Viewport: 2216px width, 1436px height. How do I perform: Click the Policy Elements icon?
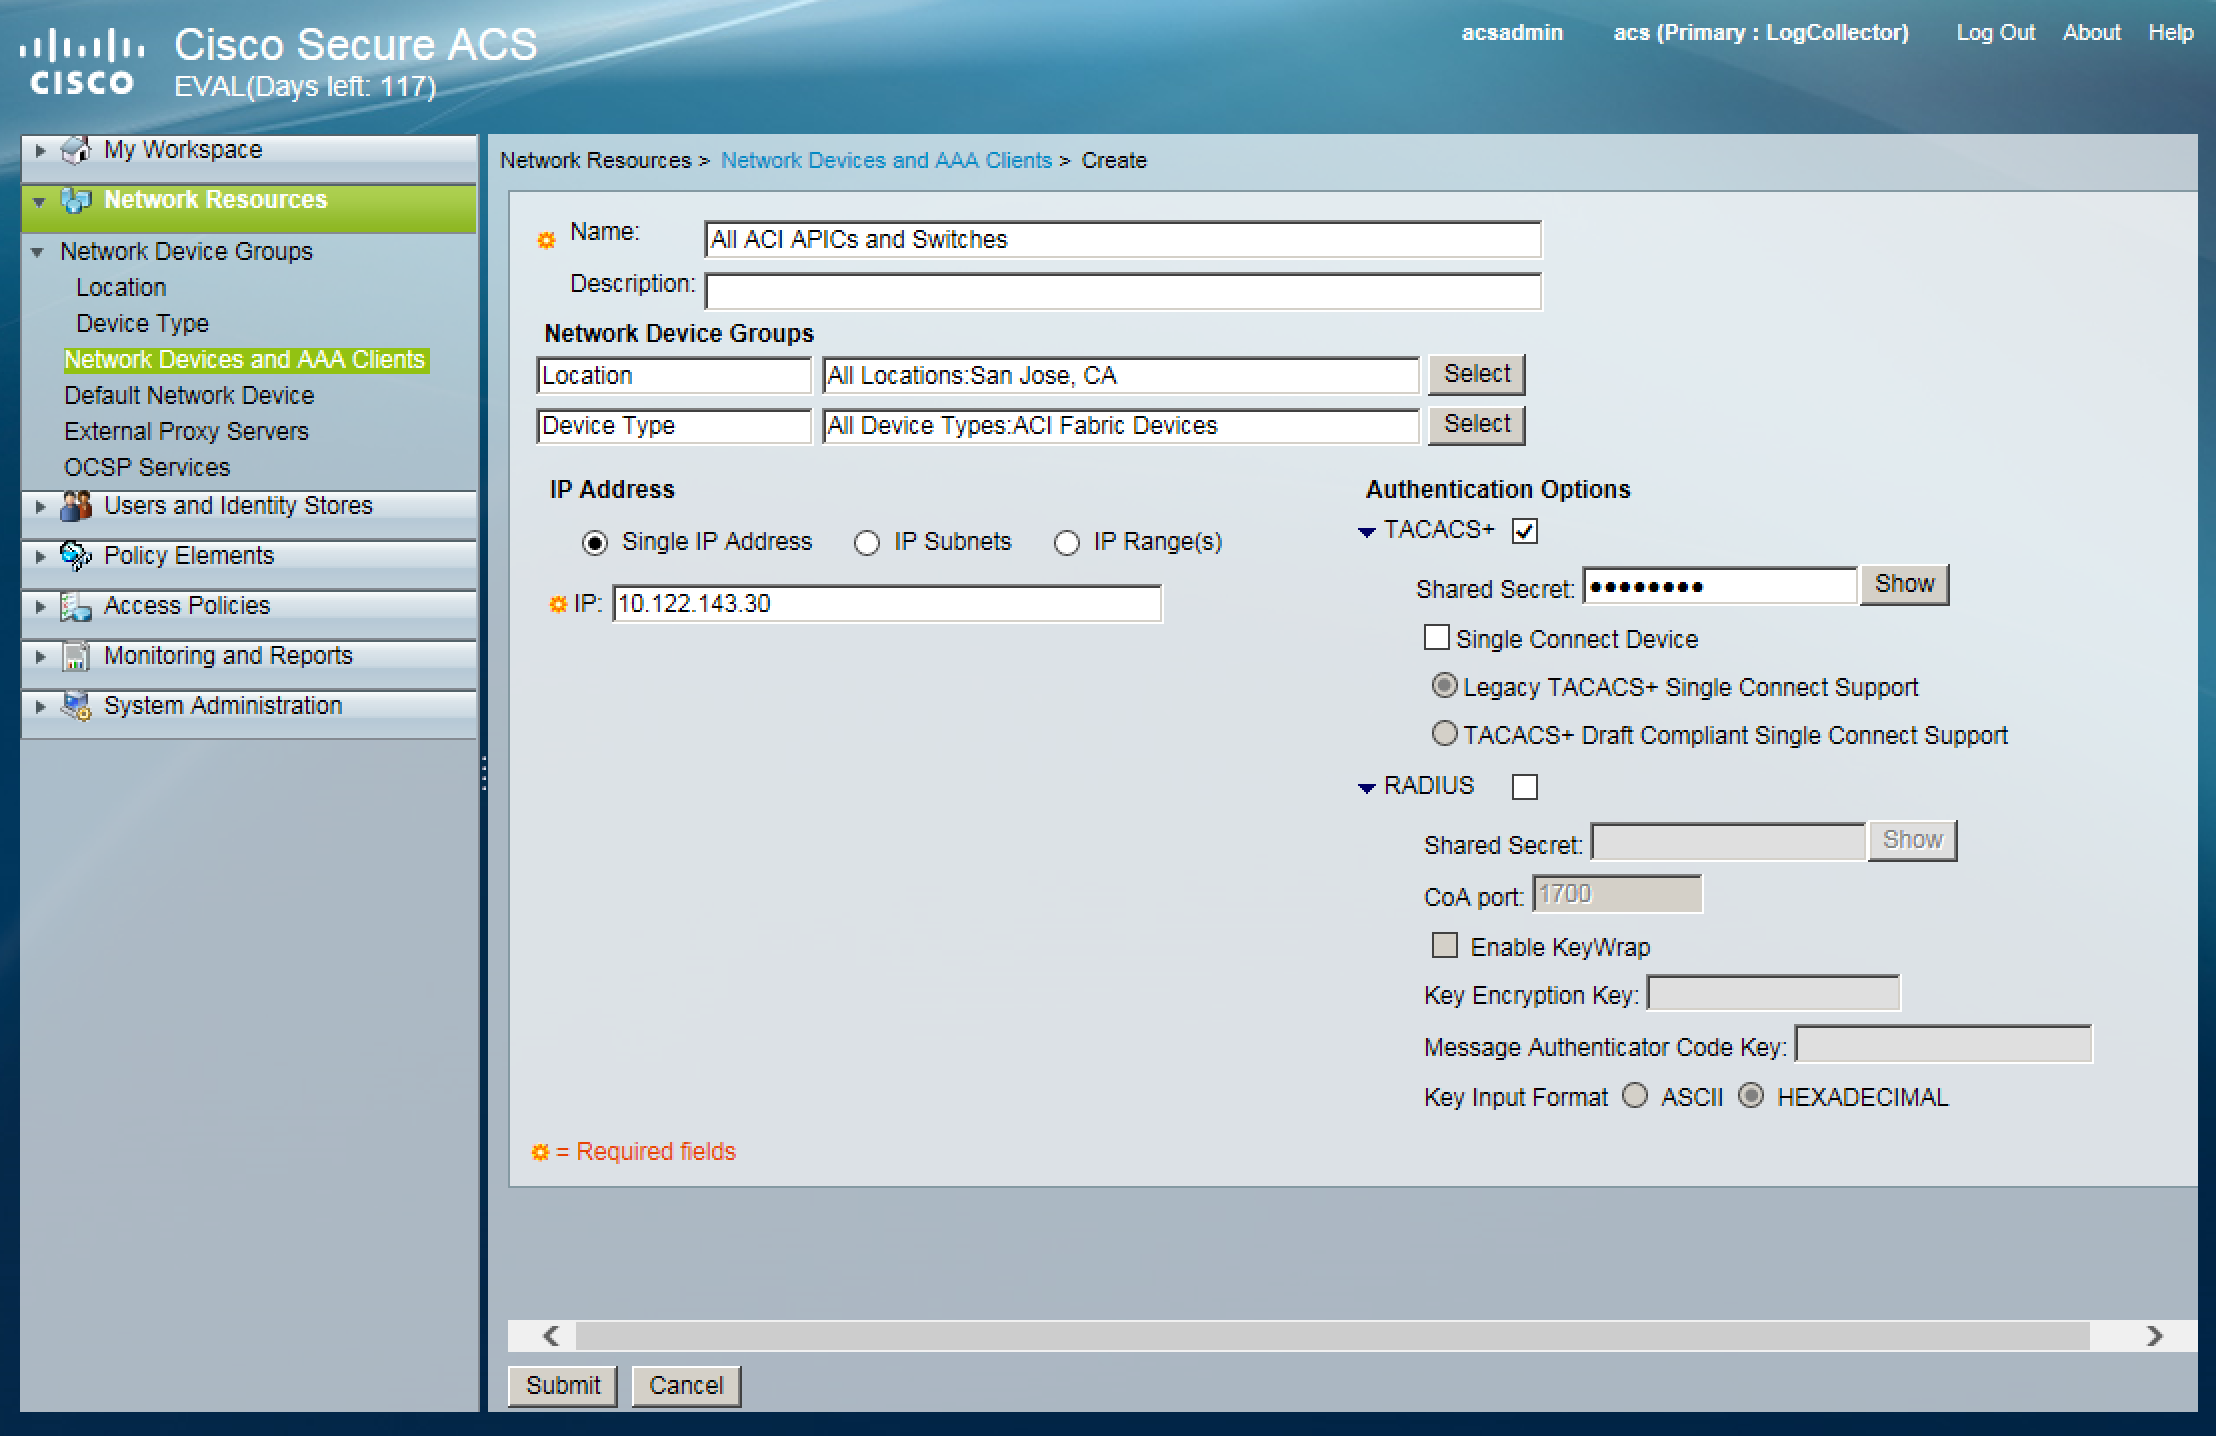pos(76,556)
